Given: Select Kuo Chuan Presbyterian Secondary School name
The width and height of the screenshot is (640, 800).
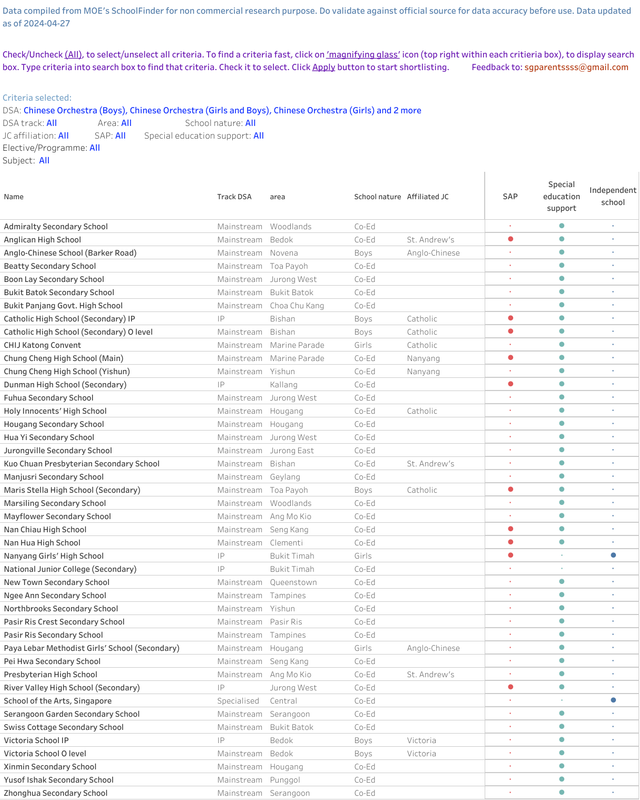Looking at the screenshot, I should pos(82,464).
